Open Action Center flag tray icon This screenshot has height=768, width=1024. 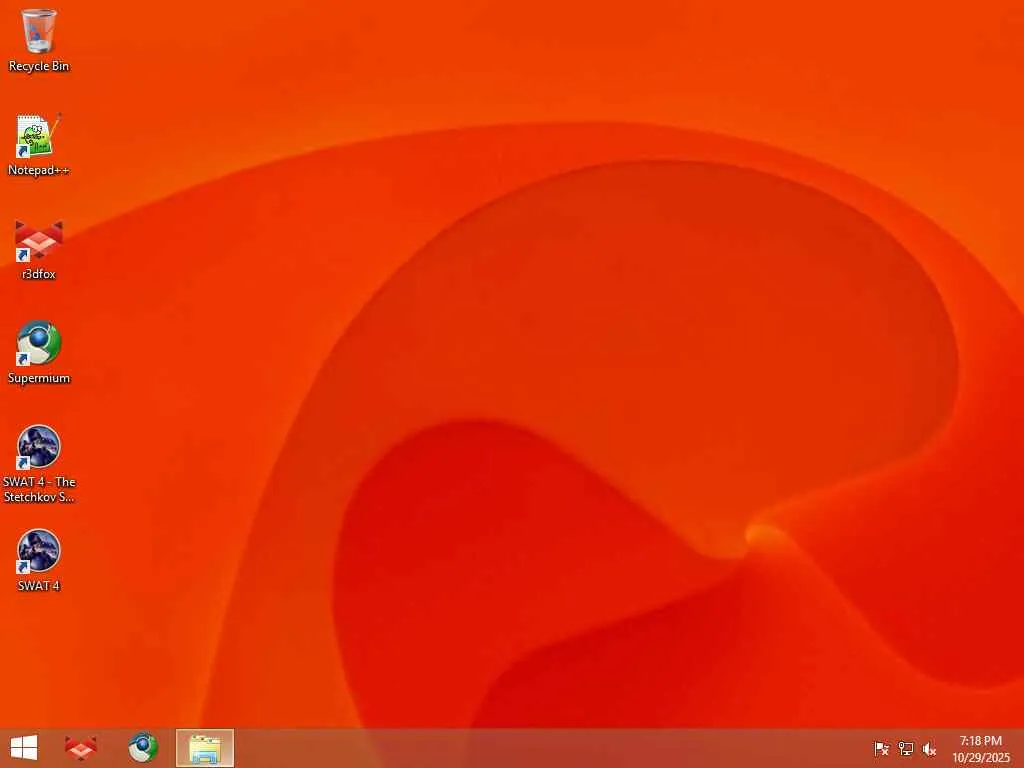click(x=881, y=748)
